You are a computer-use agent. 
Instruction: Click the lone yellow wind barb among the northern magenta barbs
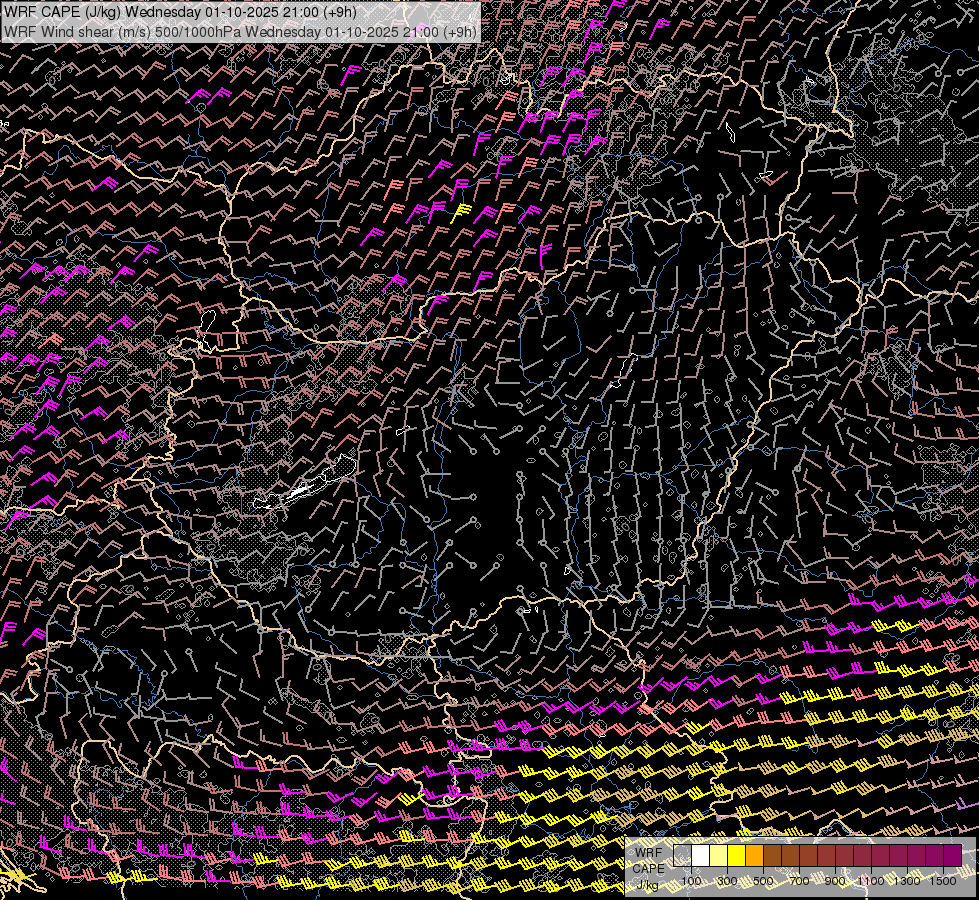pos(461,211)
